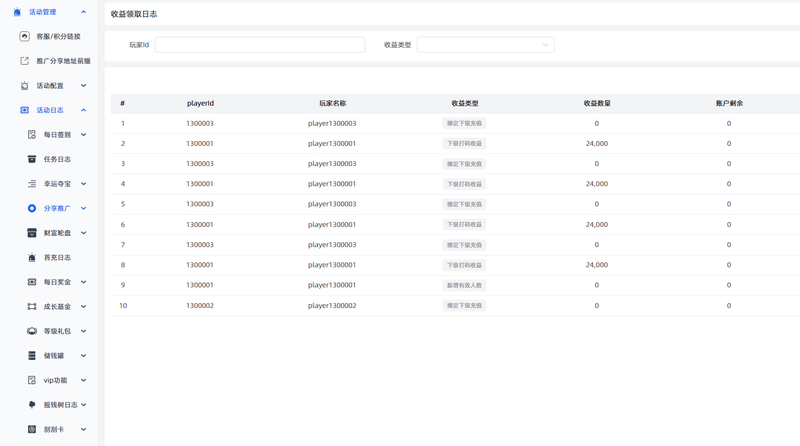
Task: Click the 活动配置 alarm icon
Action: [x=24, y=86]
